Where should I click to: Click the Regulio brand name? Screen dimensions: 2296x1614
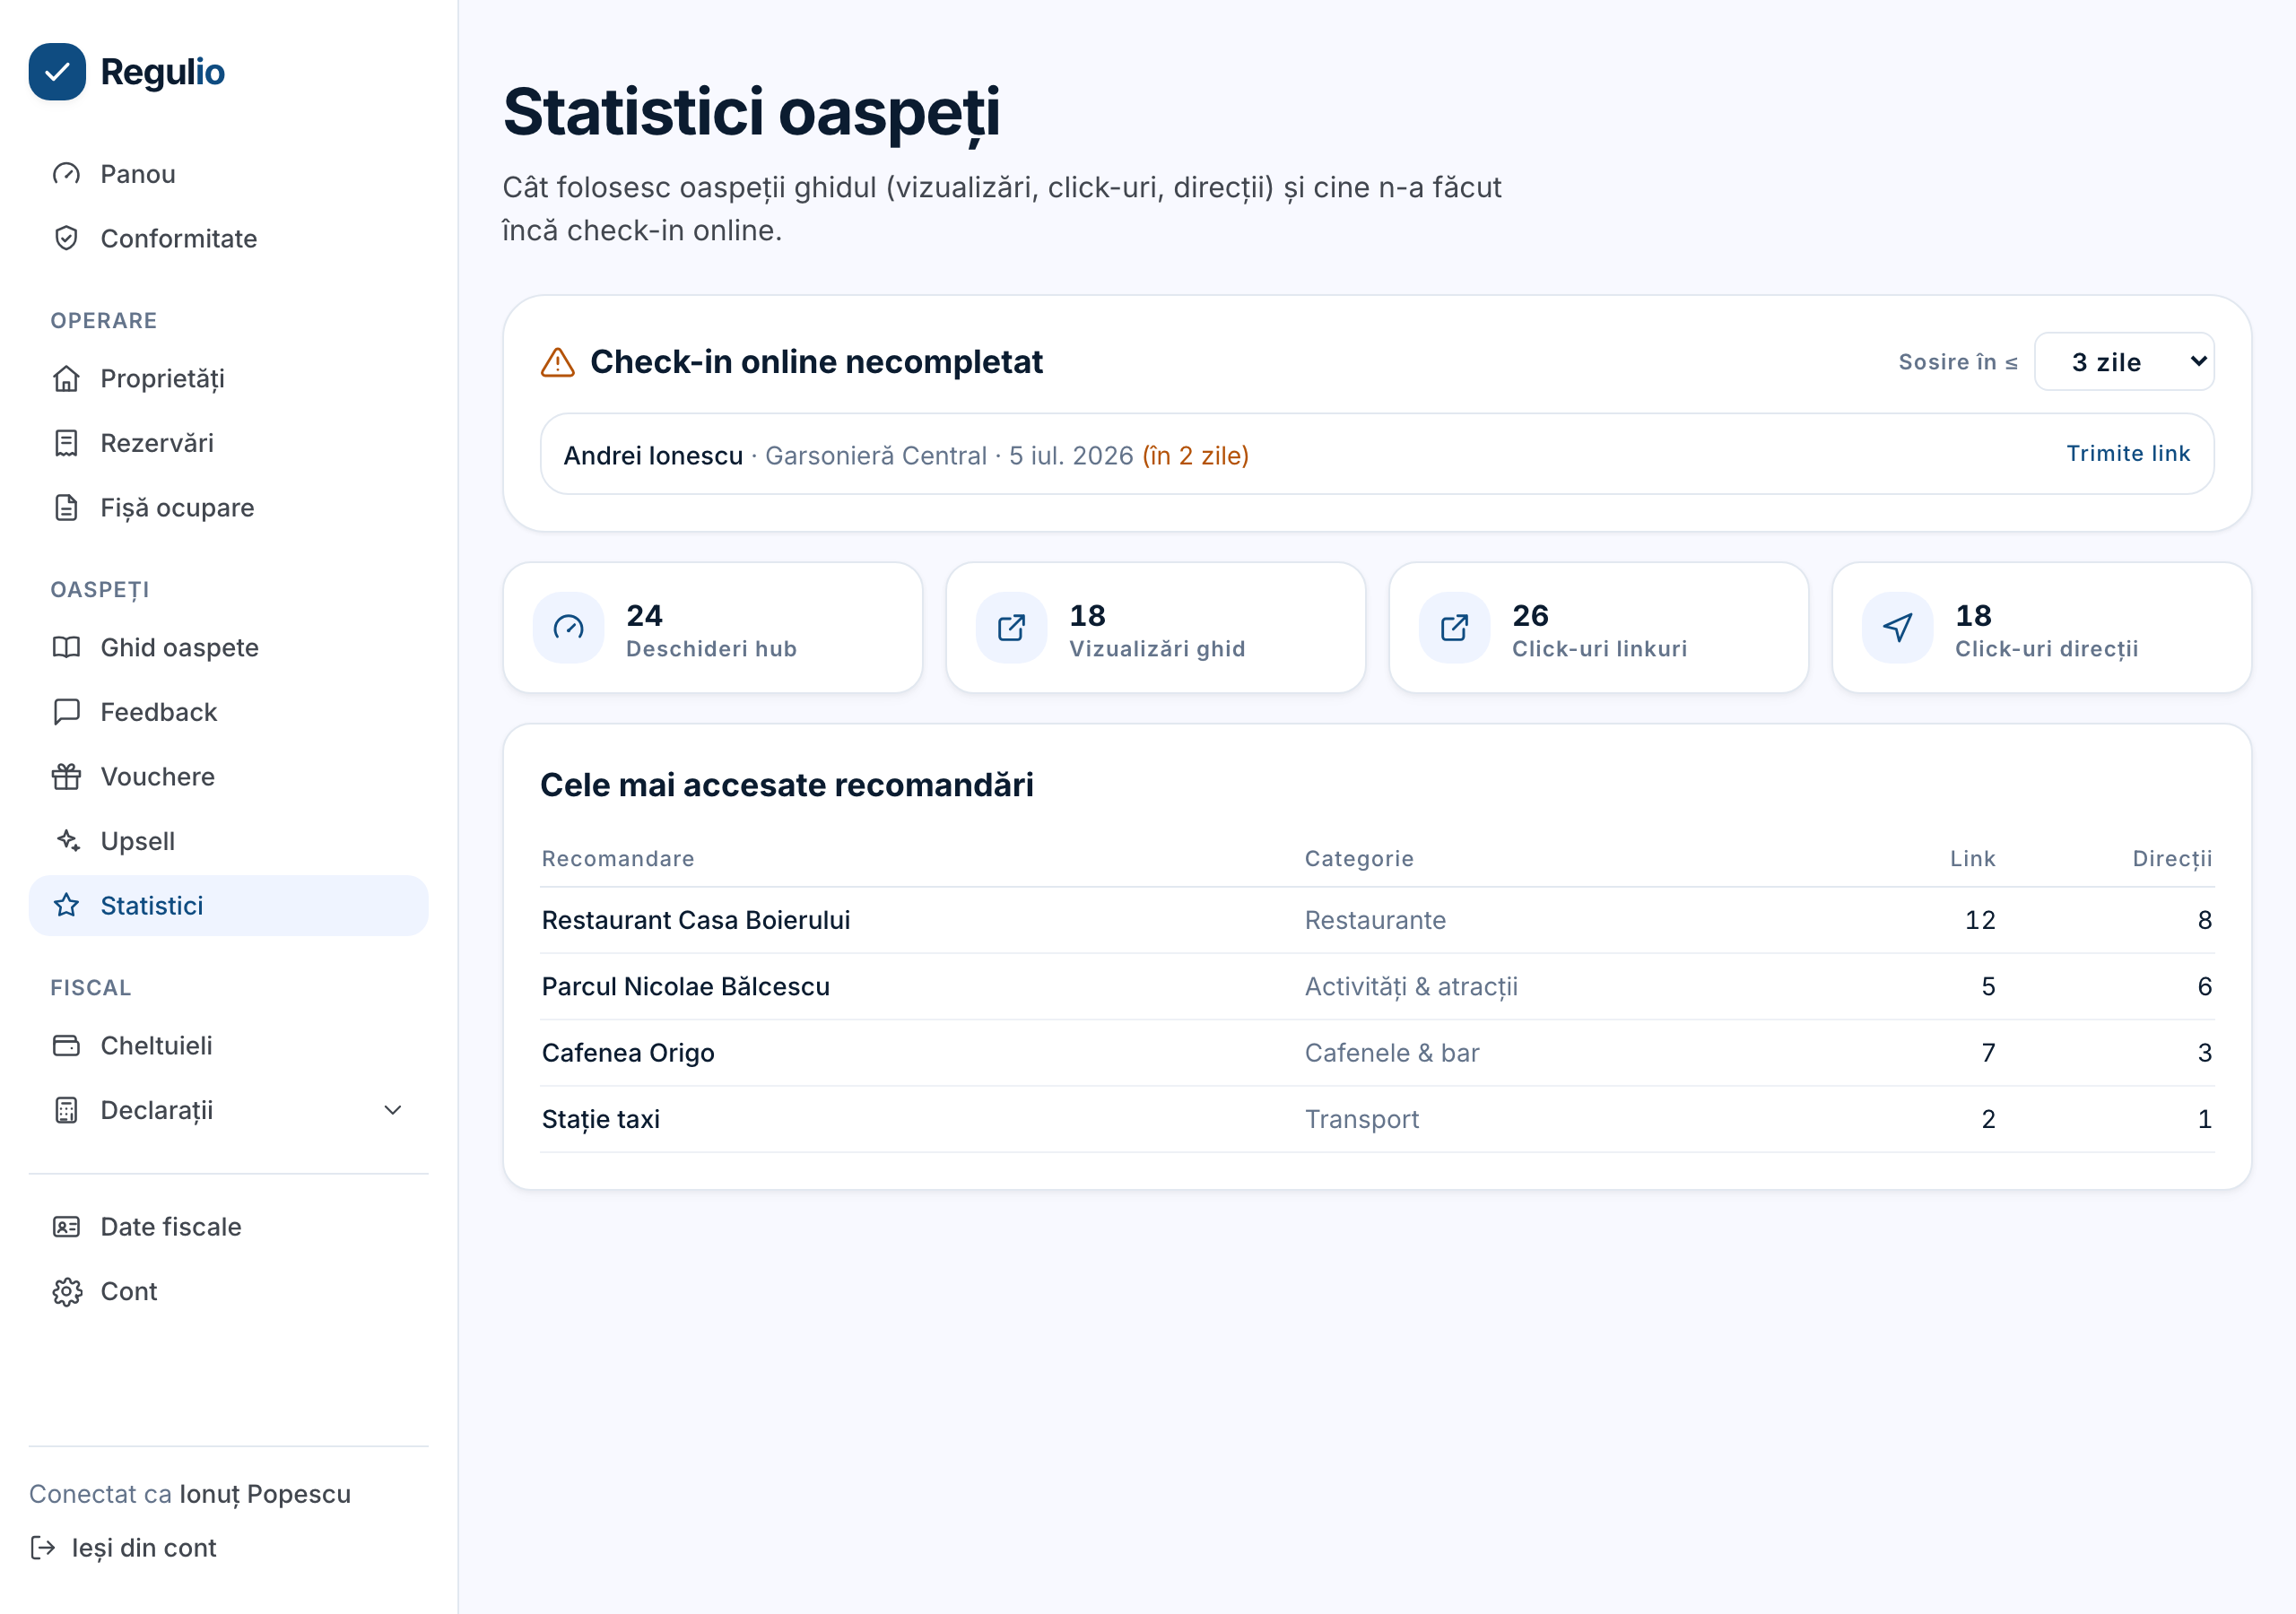163,72
